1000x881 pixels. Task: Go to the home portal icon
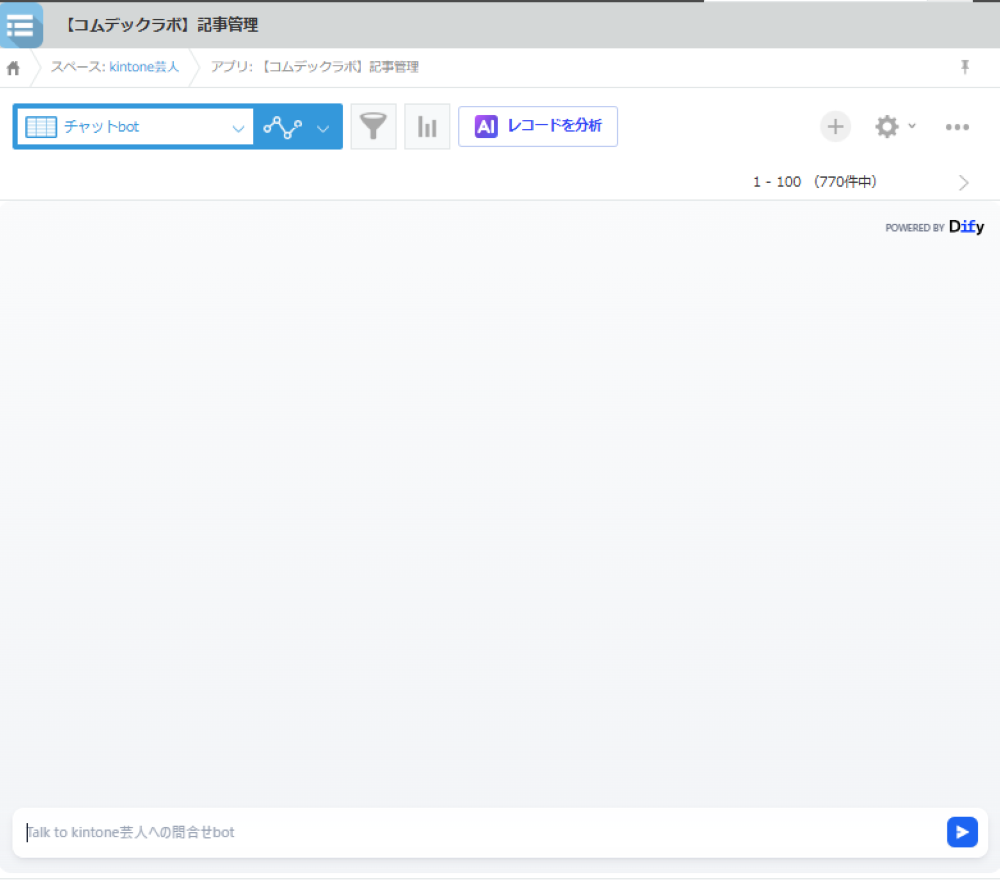click(14, 68)
